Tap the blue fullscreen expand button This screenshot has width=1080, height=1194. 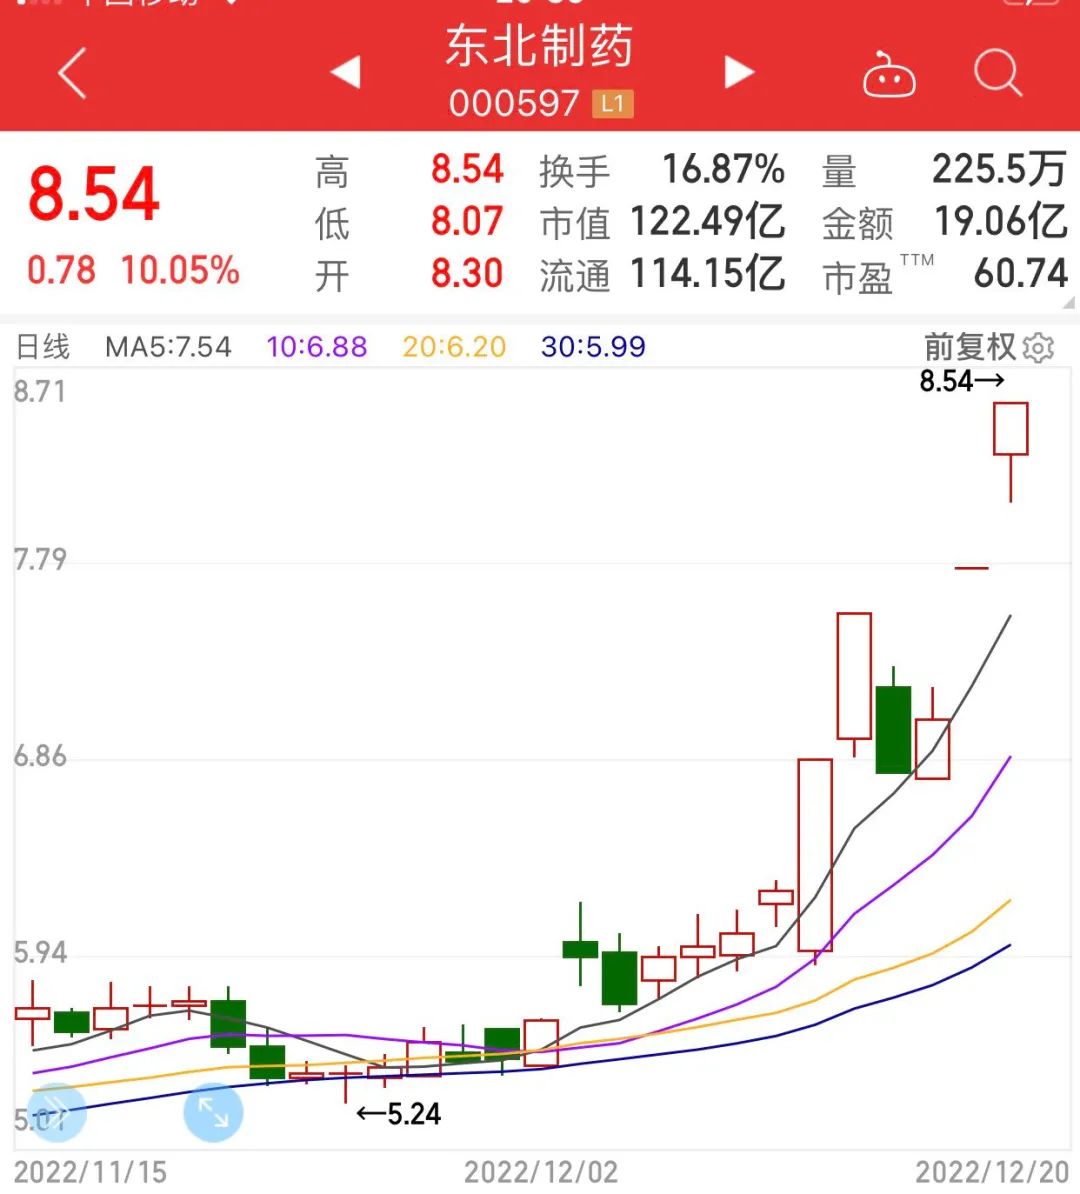[x=213, y=1113]
